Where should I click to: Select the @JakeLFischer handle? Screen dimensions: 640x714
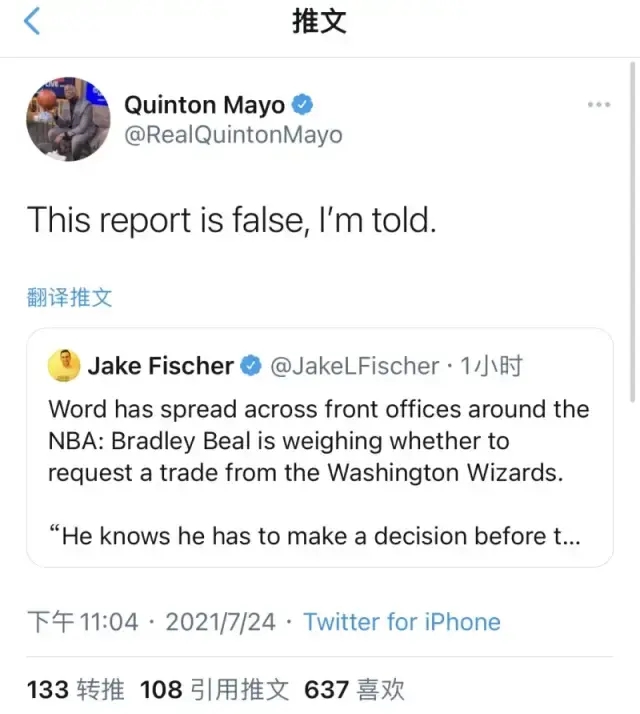(x=353, y=367)
